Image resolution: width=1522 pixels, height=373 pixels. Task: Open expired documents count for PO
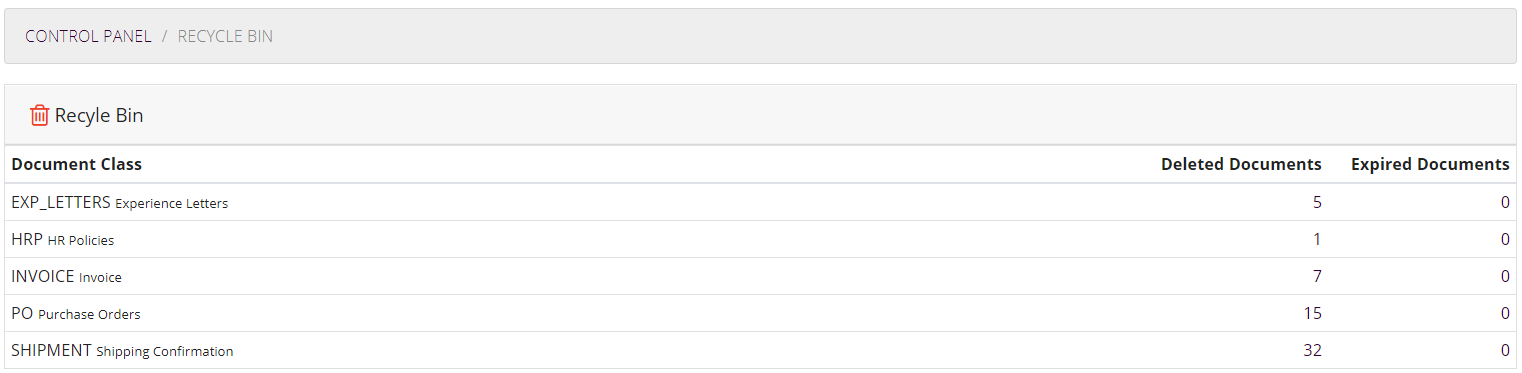[1505, 313]
